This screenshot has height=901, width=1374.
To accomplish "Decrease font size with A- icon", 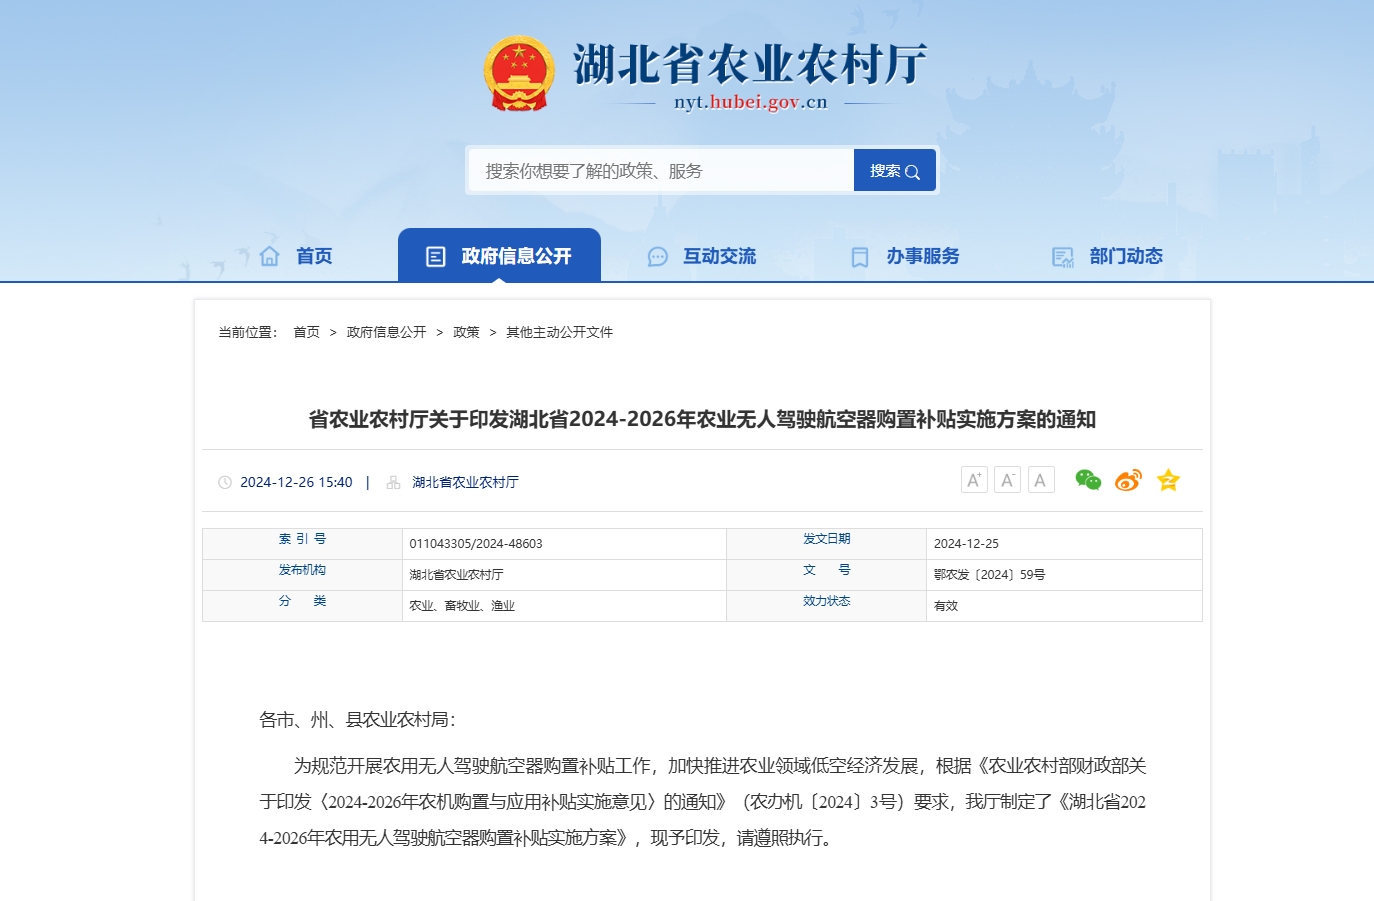I will [1007, 481].
